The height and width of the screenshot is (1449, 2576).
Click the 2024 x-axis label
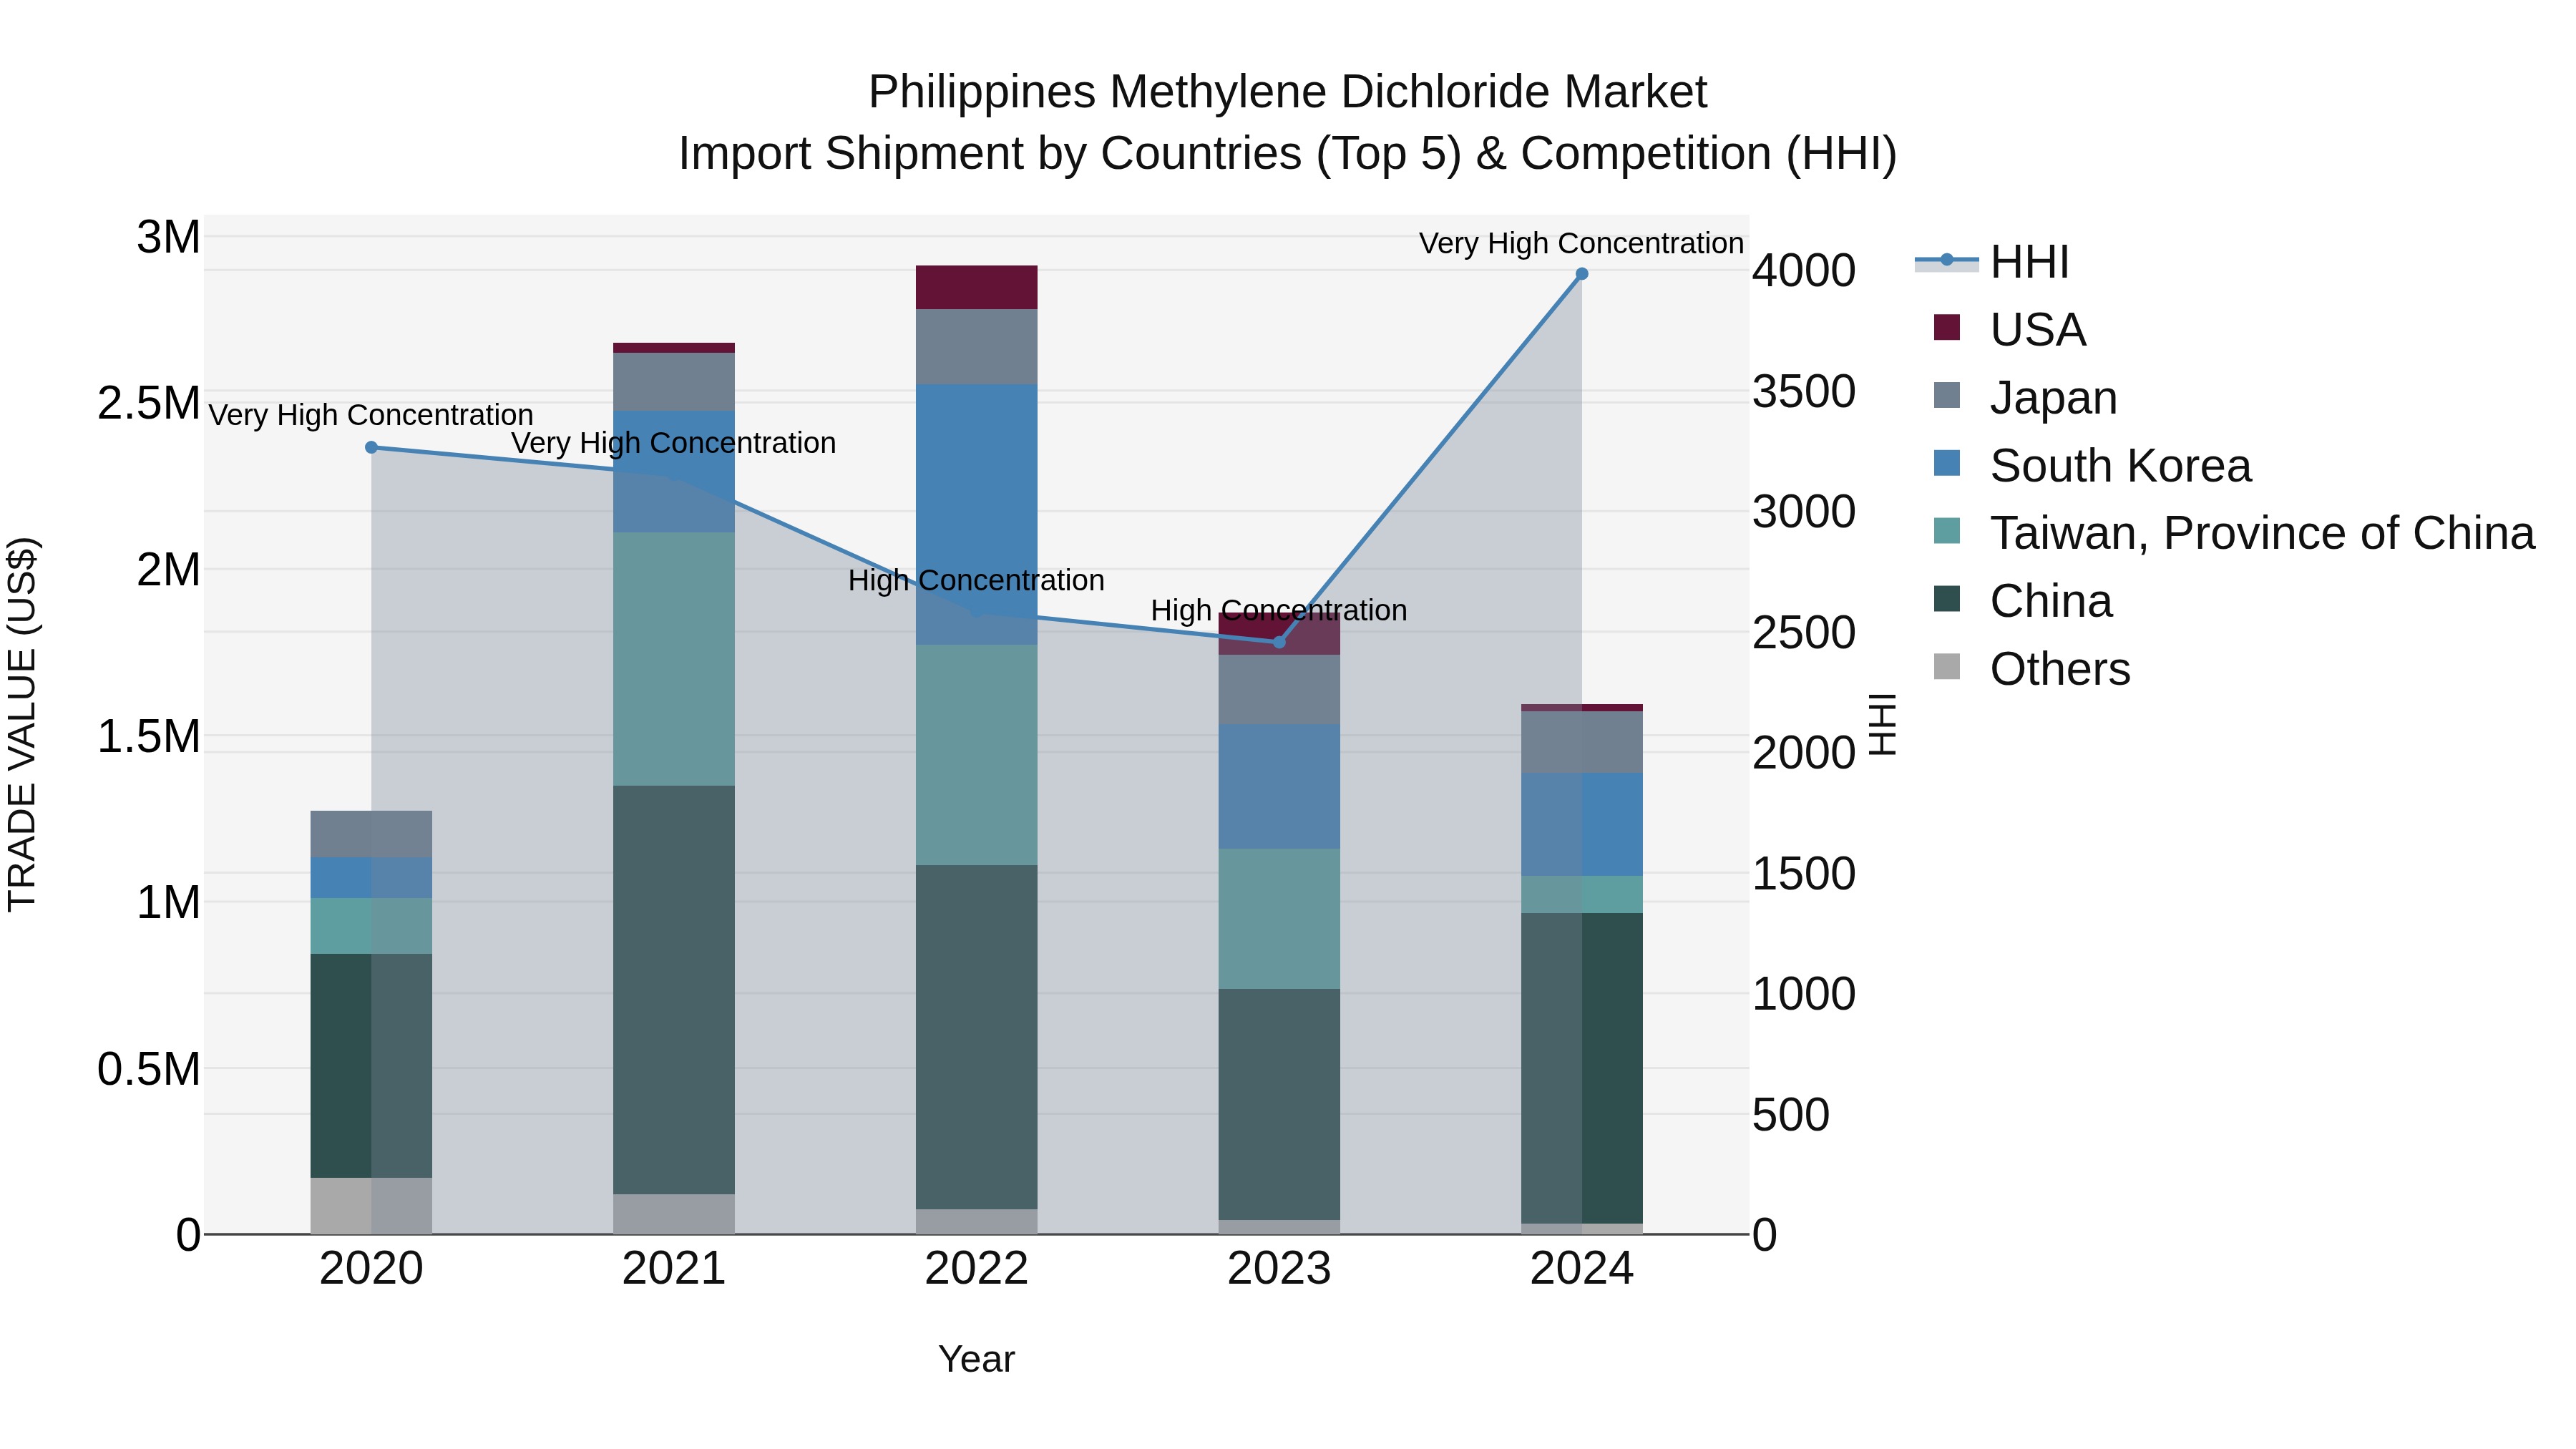click(1582, 1269)
